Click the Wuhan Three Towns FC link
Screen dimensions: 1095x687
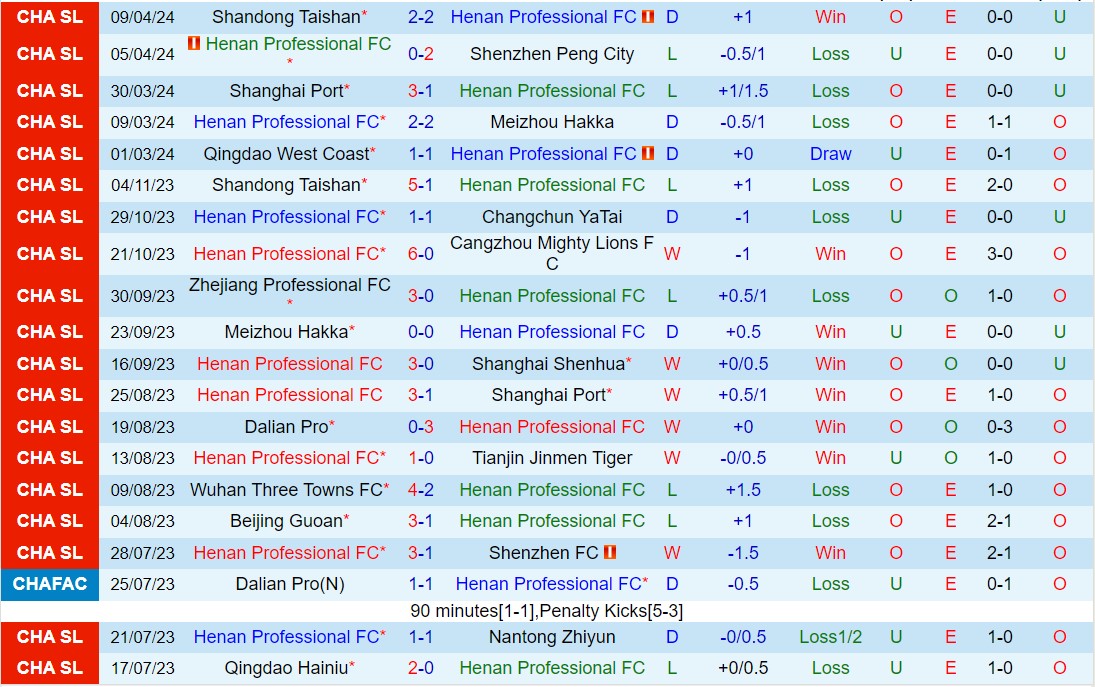coord(286,490)
